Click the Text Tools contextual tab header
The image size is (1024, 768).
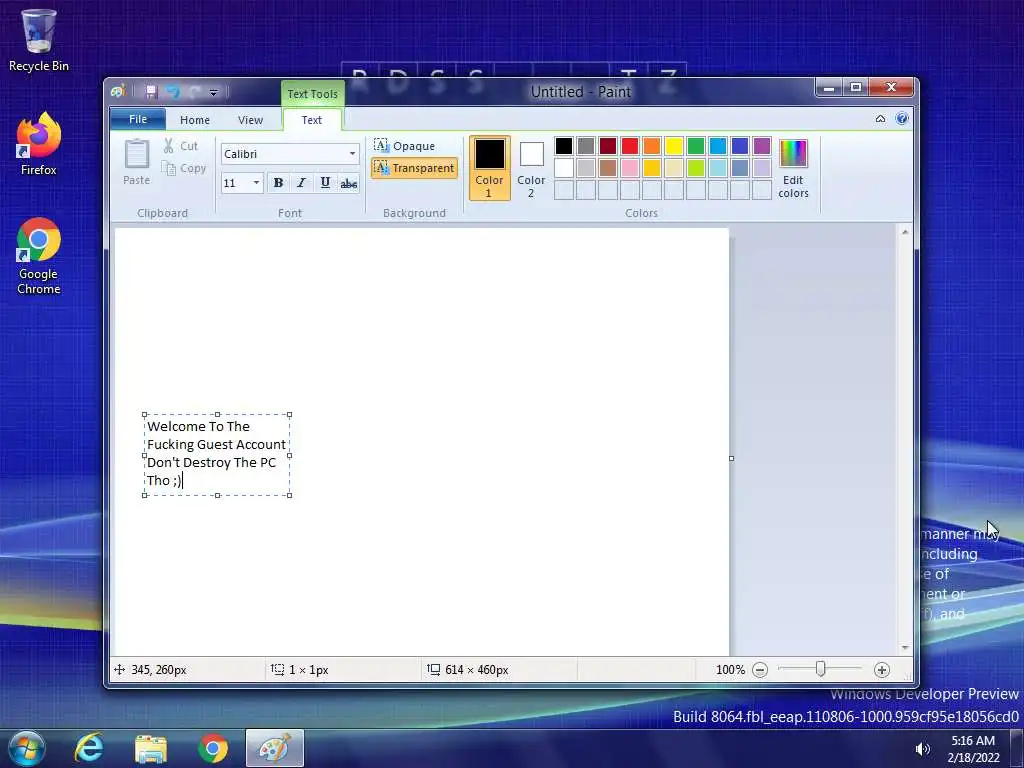pos(313,93)
